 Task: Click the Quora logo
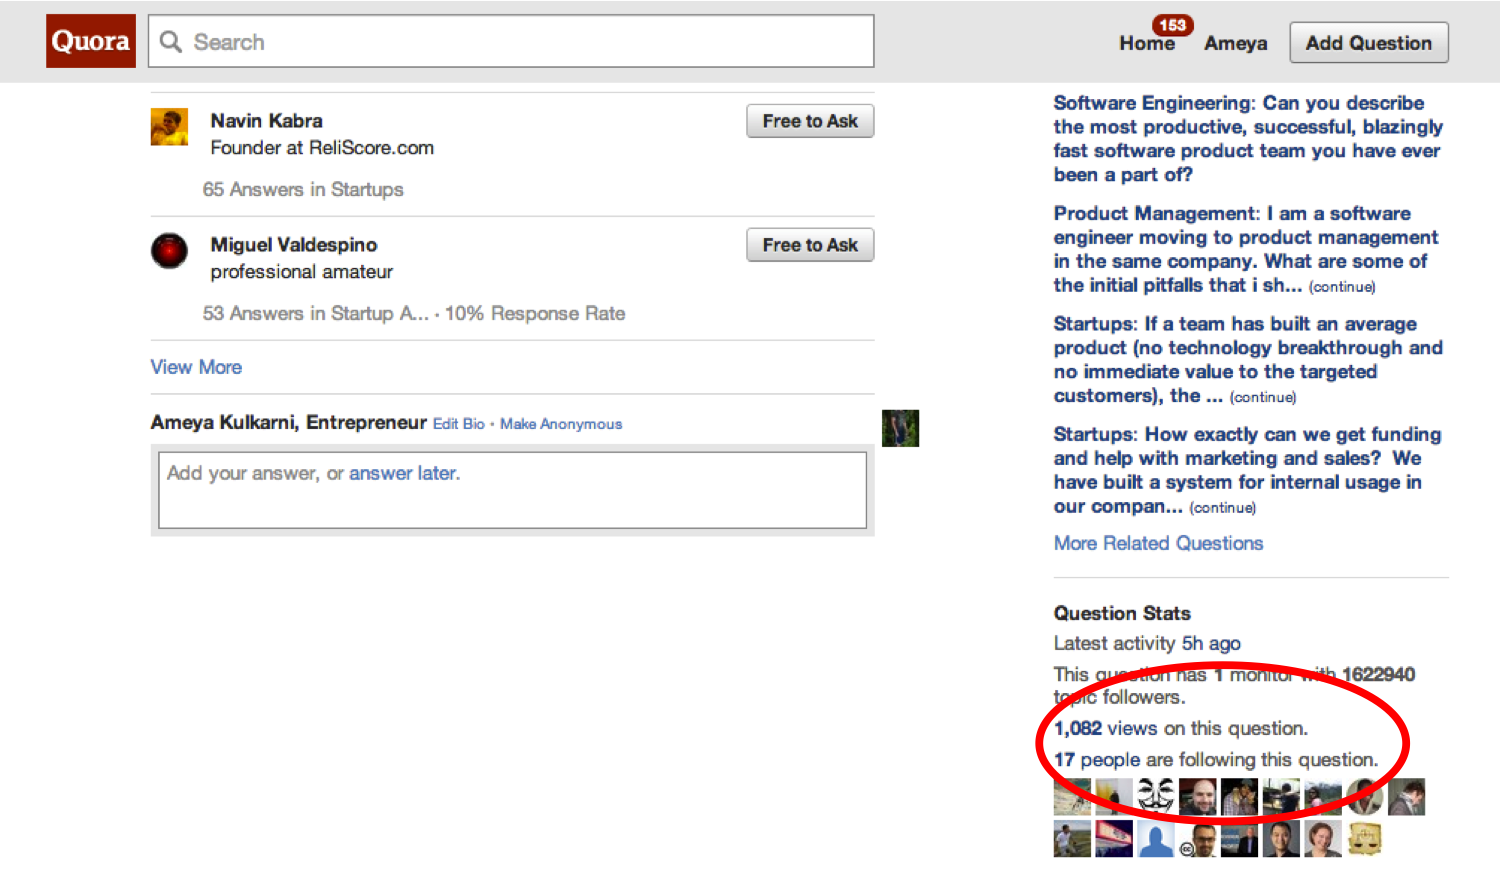coord(91,41)
